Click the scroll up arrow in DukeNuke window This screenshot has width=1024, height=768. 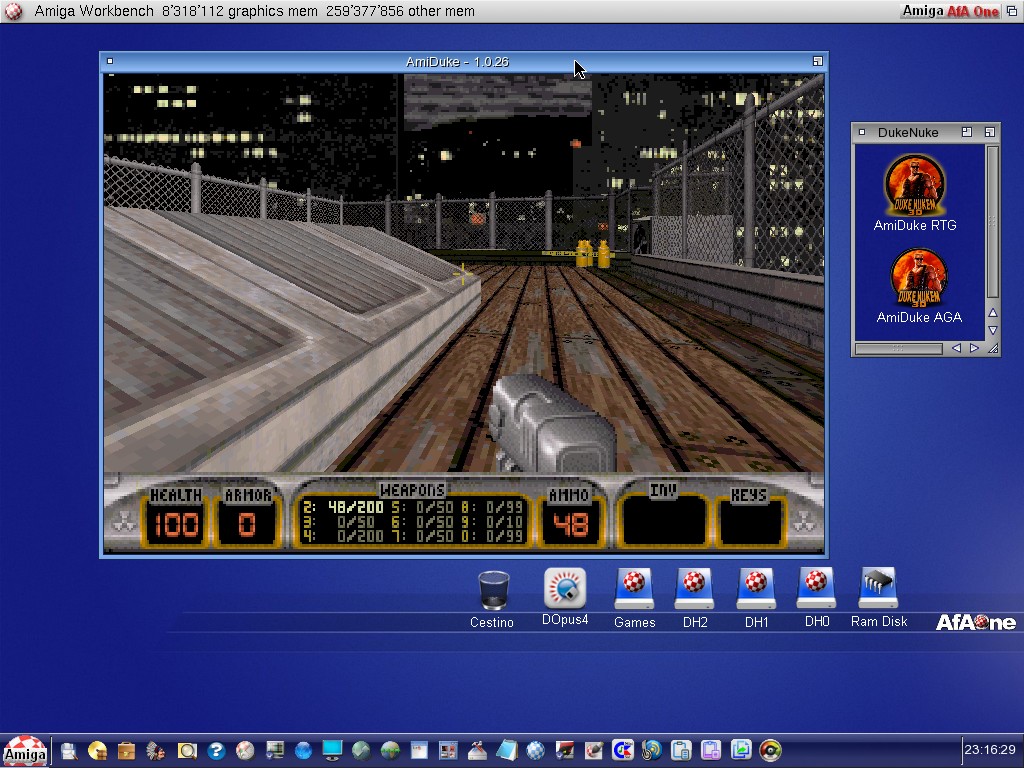pos(992,313)
